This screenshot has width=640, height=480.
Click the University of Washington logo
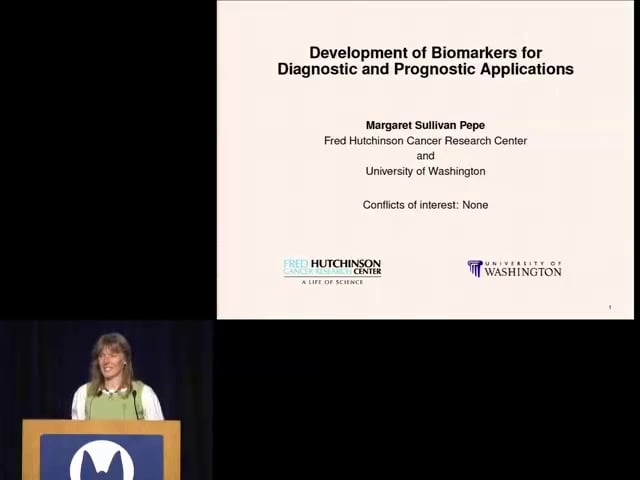point(514,269)
